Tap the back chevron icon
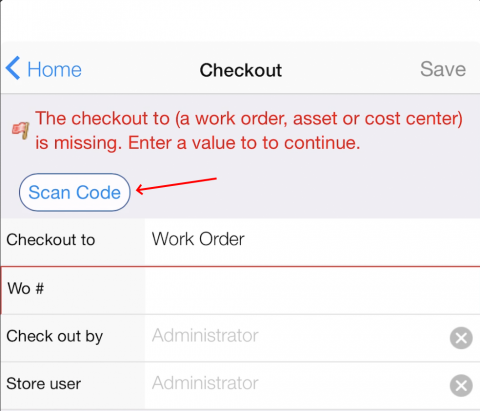This screenshot has height=411, width=480. click(x=13, y=68)
